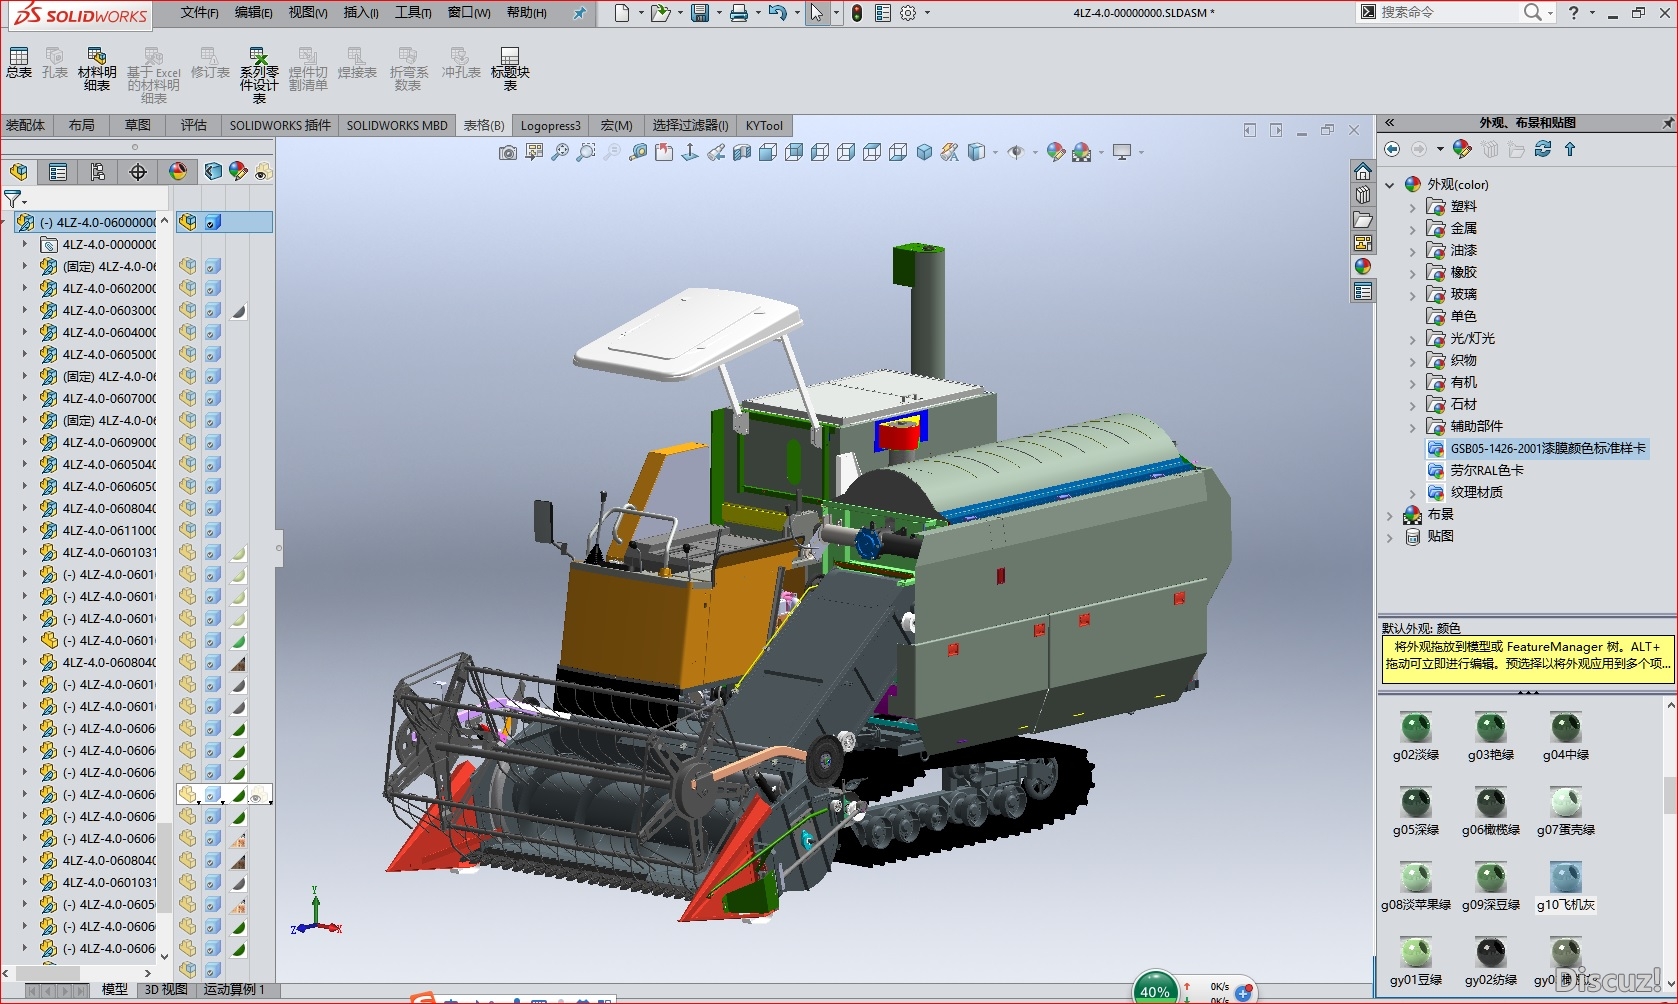Click the Zoom to Fit magnifier icon

click(560, 152)
